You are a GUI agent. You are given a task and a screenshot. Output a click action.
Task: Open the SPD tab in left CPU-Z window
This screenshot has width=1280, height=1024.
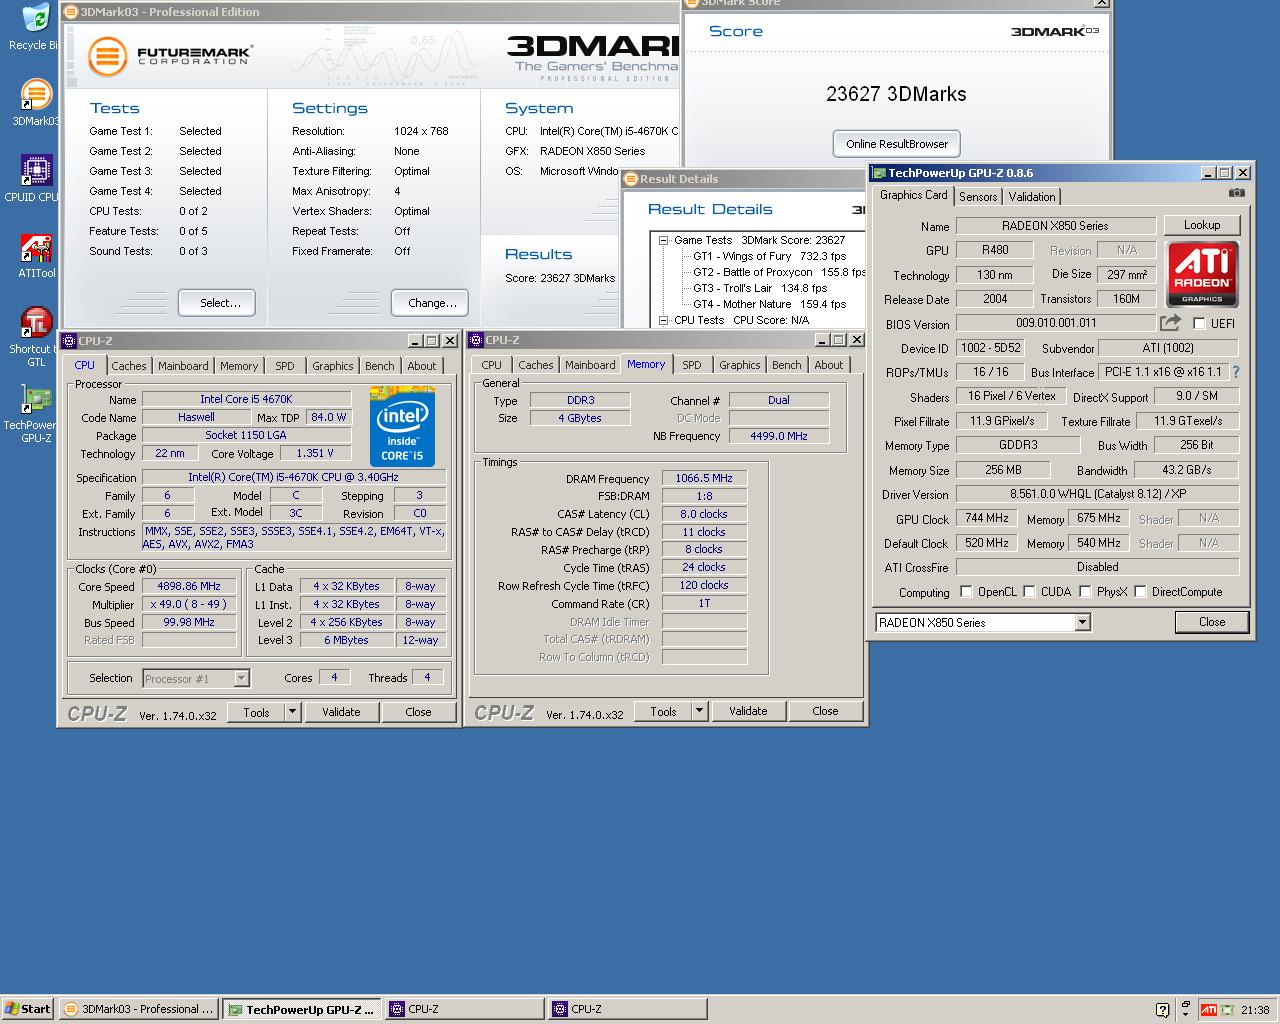(285, 366)
